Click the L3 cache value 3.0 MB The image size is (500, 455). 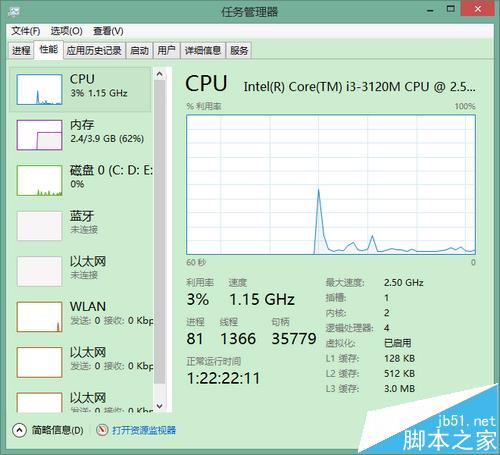point(400,389)
